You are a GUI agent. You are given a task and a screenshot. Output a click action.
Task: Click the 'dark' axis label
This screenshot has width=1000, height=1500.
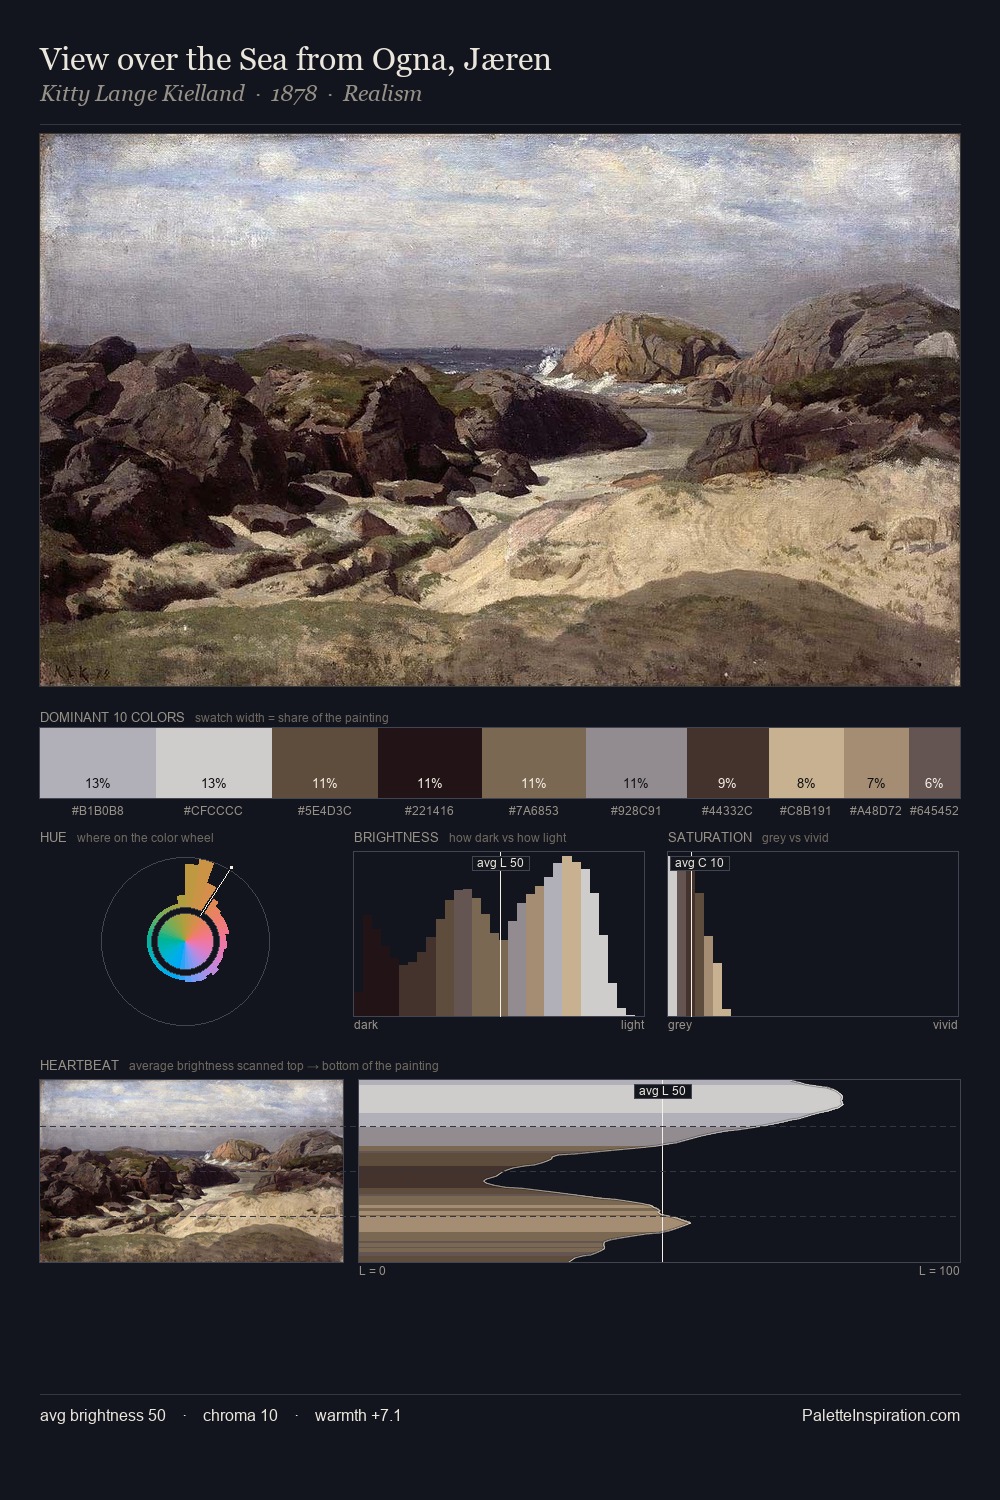pyautogui.click(x=366, y=1025)
